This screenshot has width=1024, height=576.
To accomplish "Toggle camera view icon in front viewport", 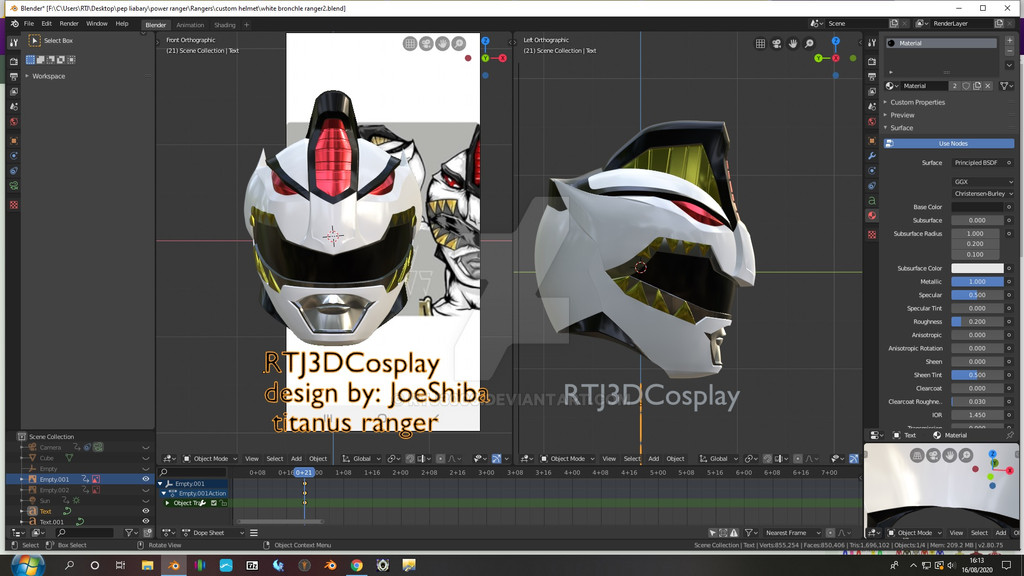I will (x=426, y=44).
